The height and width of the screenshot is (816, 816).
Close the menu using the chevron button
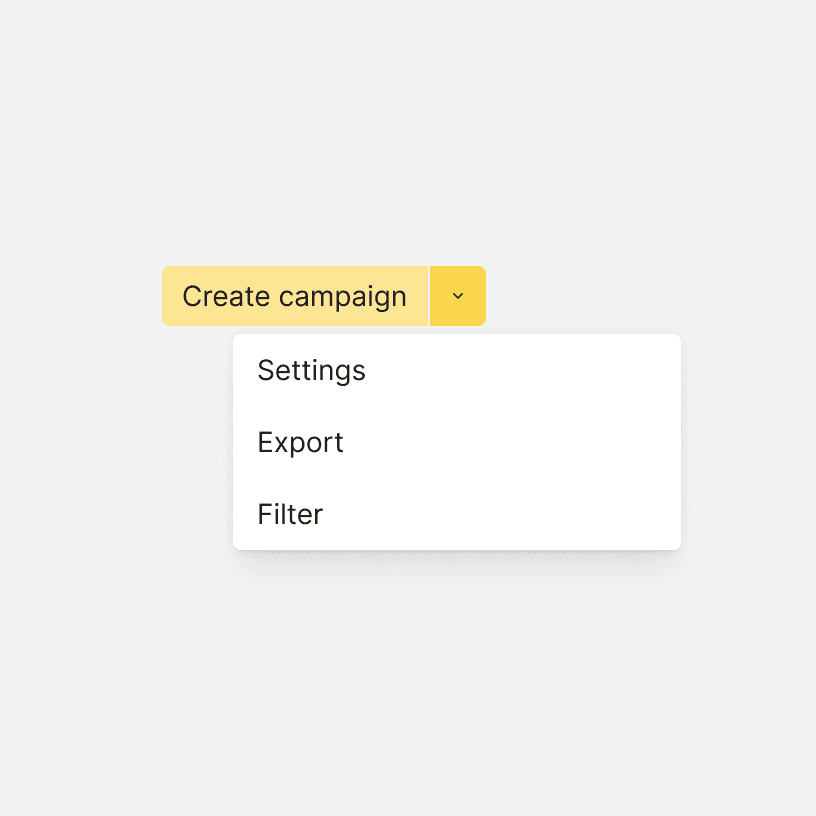[x=458, y=296]
